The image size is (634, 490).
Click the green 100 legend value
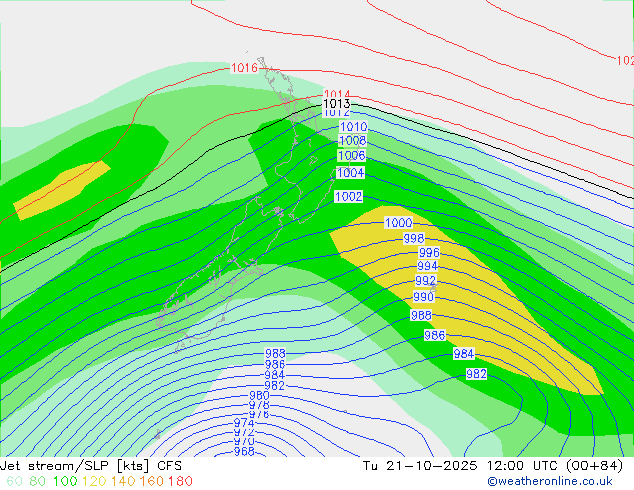click(x=65, y=481)
